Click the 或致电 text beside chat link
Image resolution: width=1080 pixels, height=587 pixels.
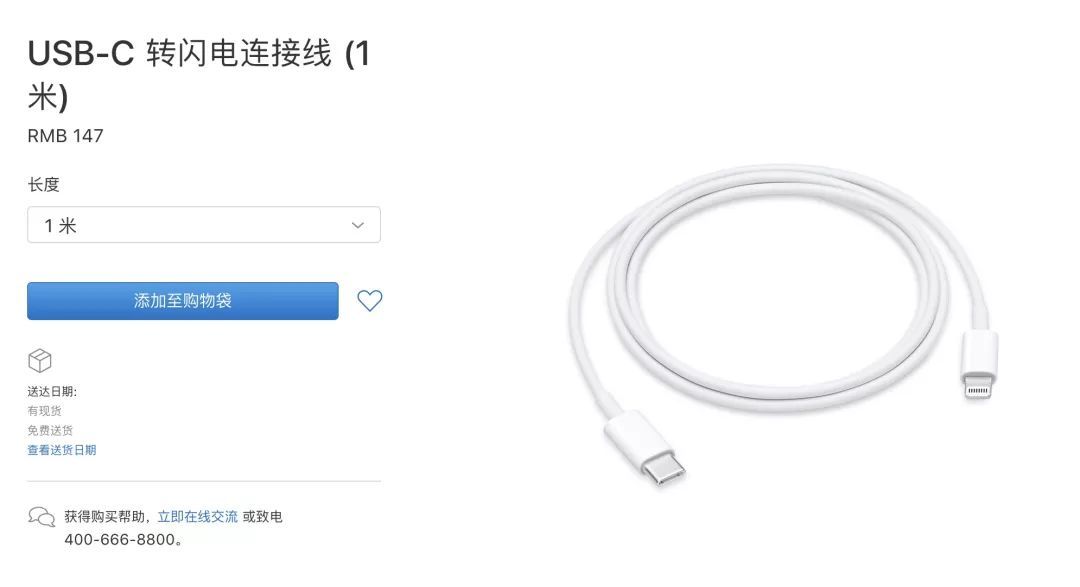tap(262, 517)
